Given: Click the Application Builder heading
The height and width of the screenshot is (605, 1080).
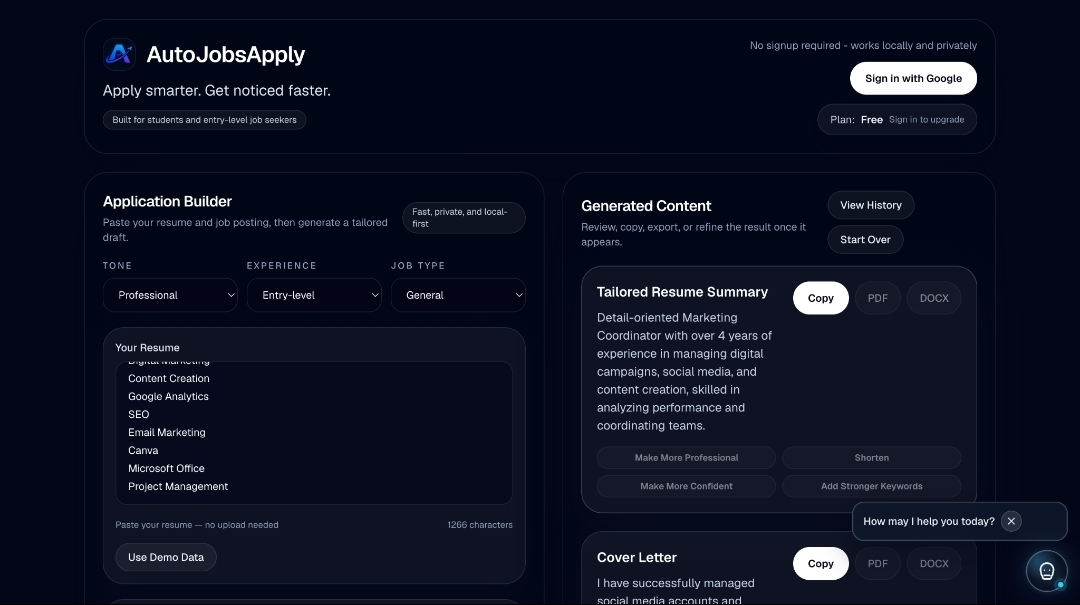Looking at the screenshot, I should [x=167, y=201].
